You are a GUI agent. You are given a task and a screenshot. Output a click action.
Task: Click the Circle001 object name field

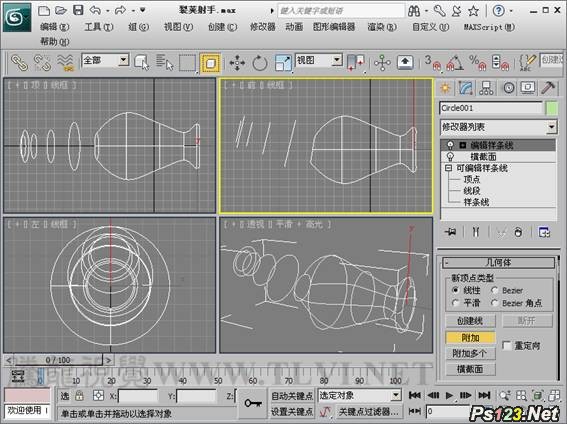point(491,108)
